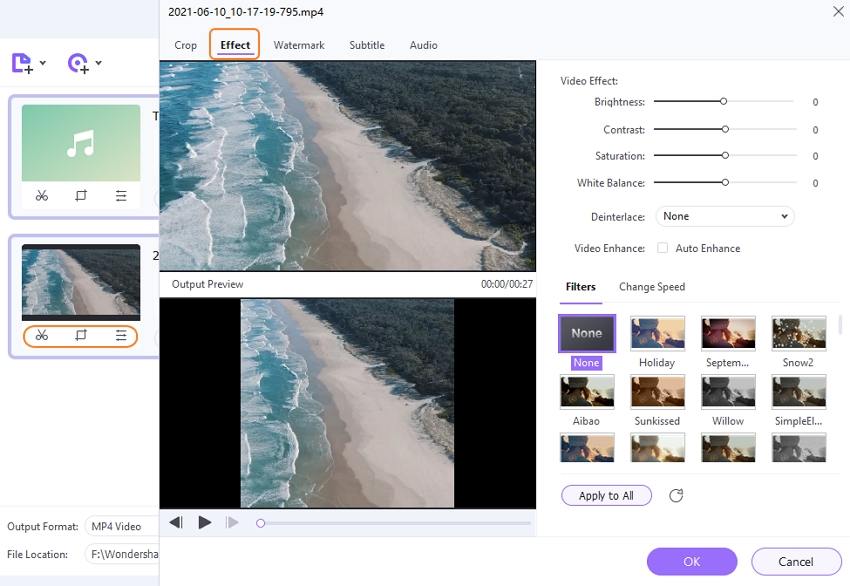Image resolution: width=850 pixels, height=586 pixels.
Task: Click effect sliders icon under beach video
Action: 121,336
